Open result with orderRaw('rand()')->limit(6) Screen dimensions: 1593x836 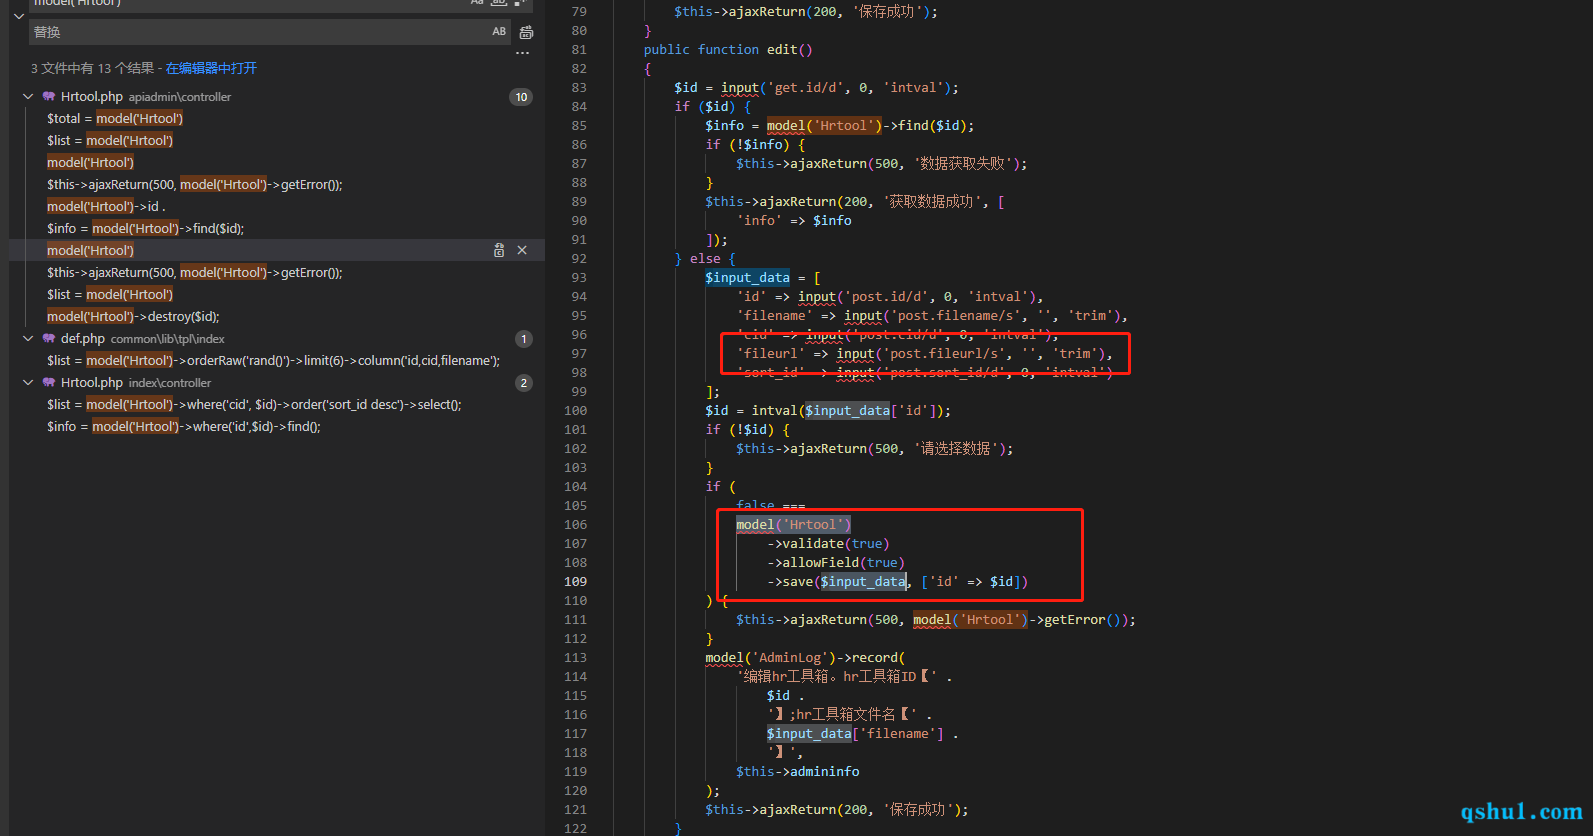pos(273,361)
